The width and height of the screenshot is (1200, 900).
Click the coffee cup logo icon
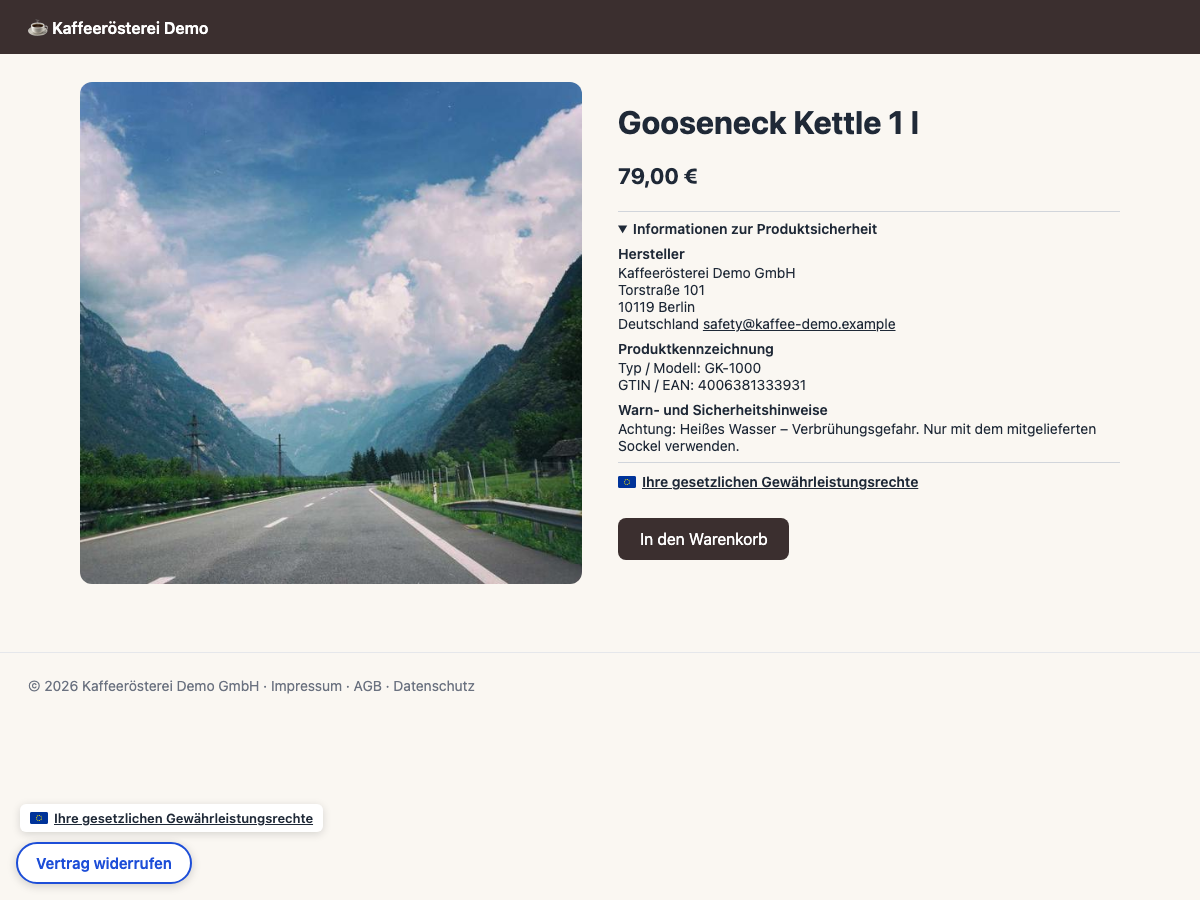(37, 28)
